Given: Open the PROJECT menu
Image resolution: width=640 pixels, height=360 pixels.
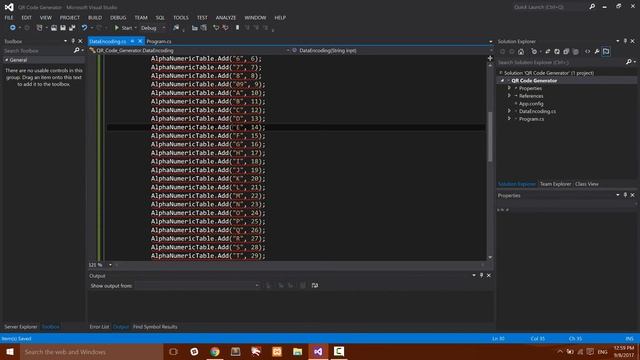Looking at the screenshot, I should pos(70,18).
